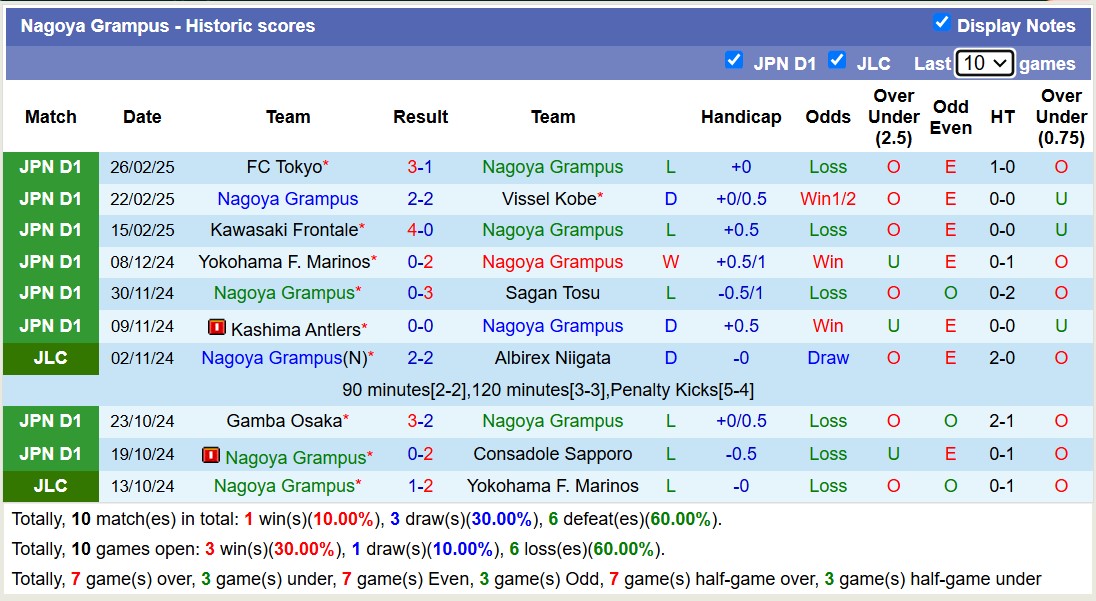
Task: Uncheck the Display Notes checkbox
Action: tap(941, 23)
